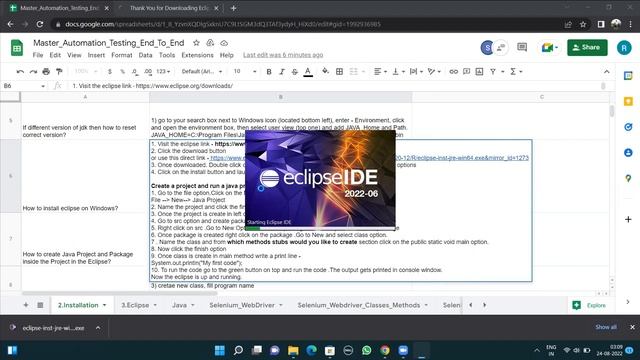Click the green Share button

pyautogui.click(x=587, y=47)
